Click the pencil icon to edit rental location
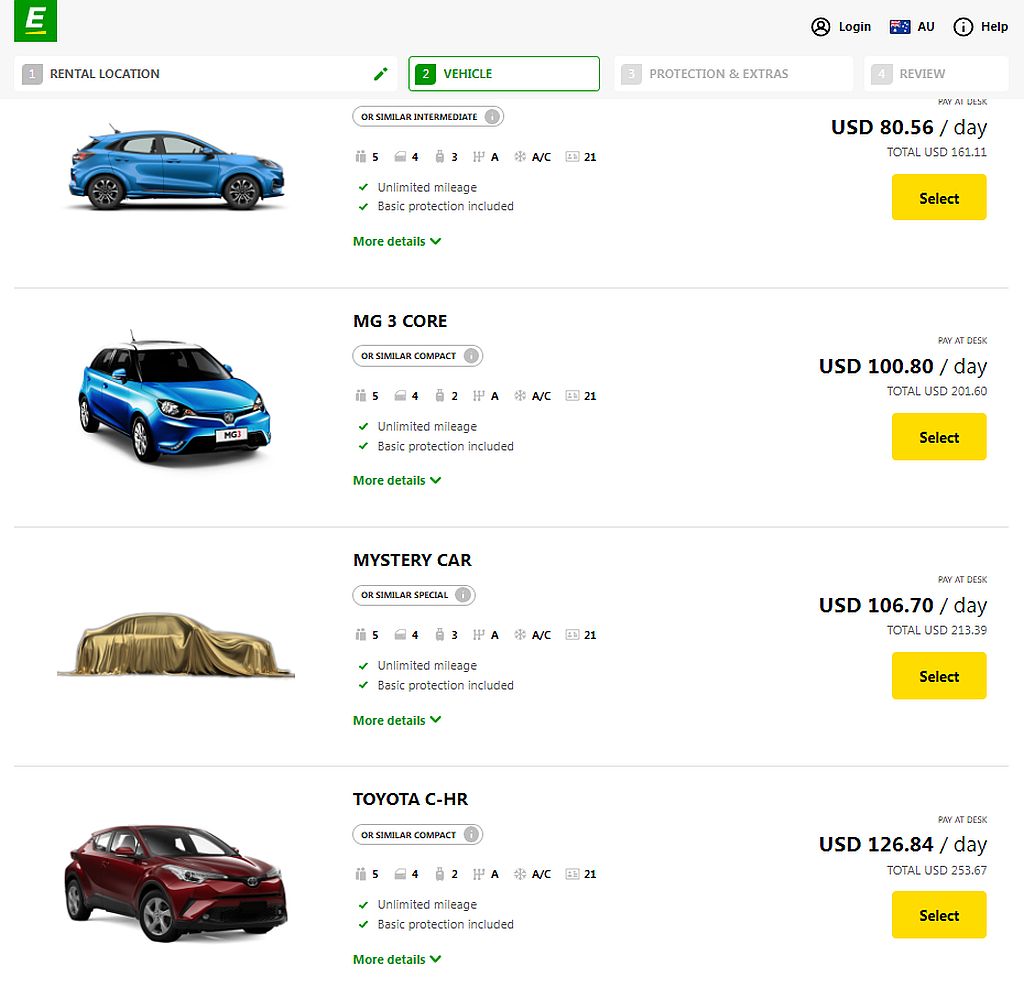This screenshot has height=999, width=1024. point(380,73)
